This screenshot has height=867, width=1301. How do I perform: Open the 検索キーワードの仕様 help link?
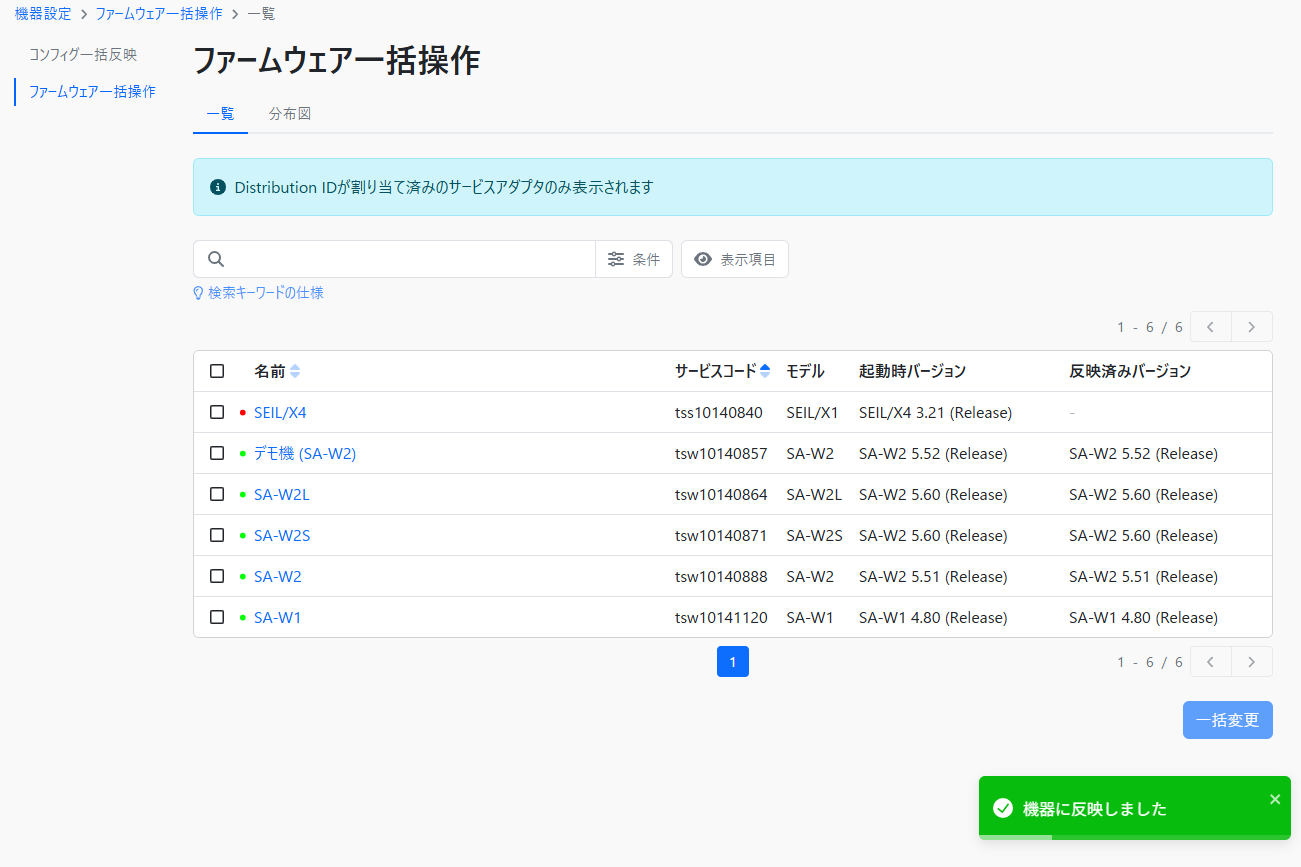266,293
